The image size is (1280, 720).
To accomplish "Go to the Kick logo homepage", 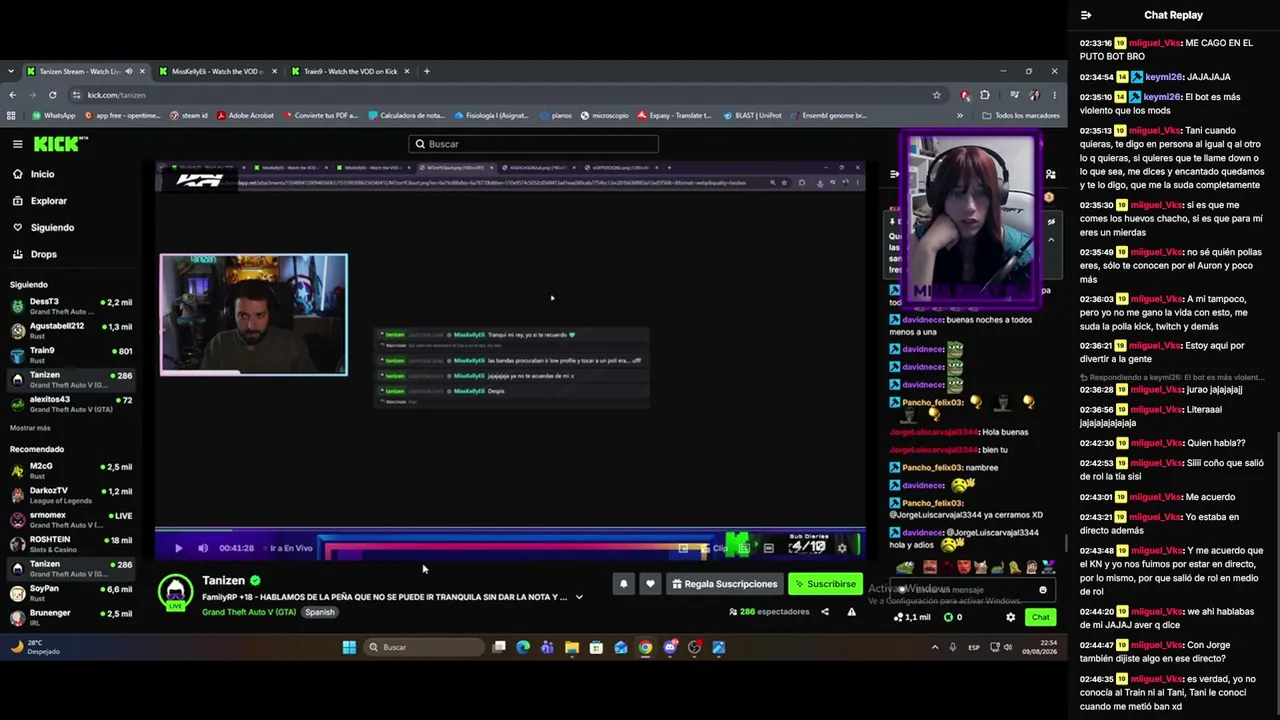I will pyautogui.click(x=61, y=144).
